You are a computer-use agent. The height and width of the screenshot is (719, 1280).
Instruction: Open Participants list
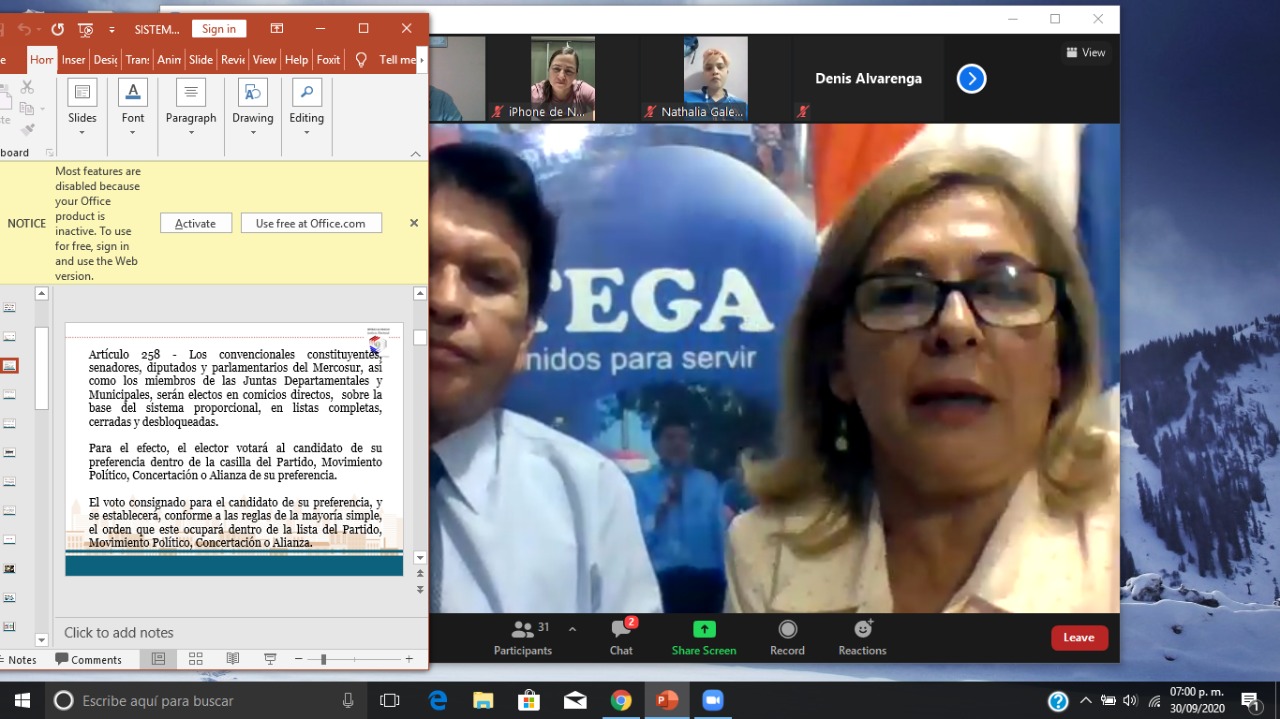523,637
